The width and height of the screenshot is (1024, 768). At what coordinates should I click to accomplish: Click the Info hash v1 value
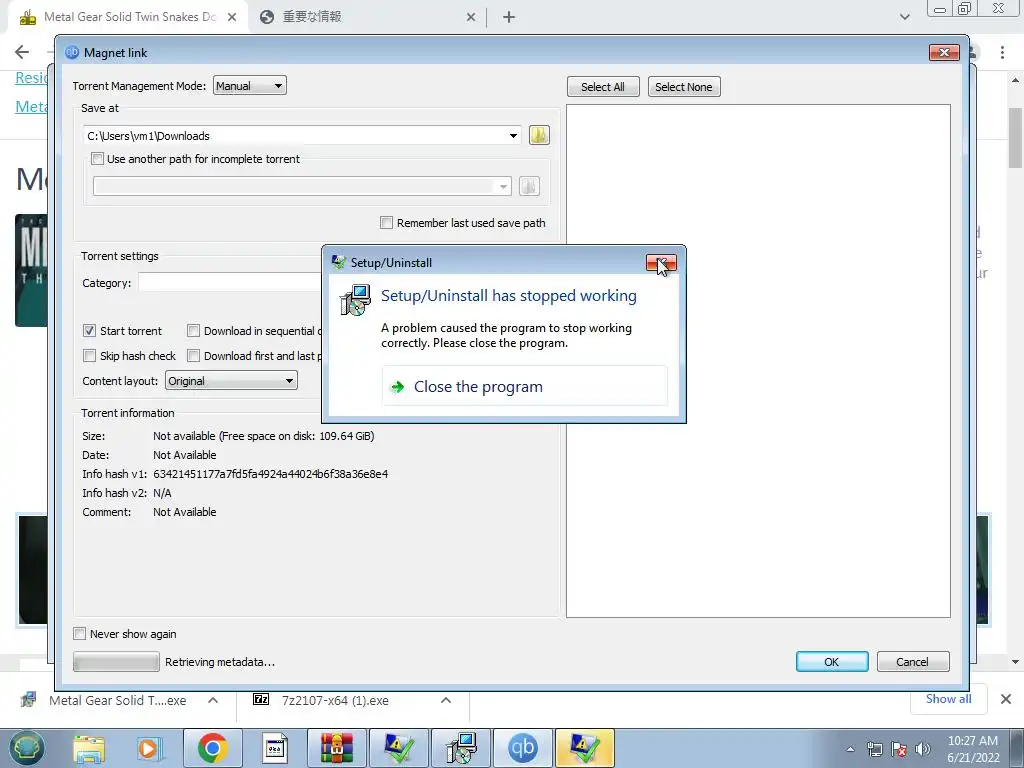(270, 474)
